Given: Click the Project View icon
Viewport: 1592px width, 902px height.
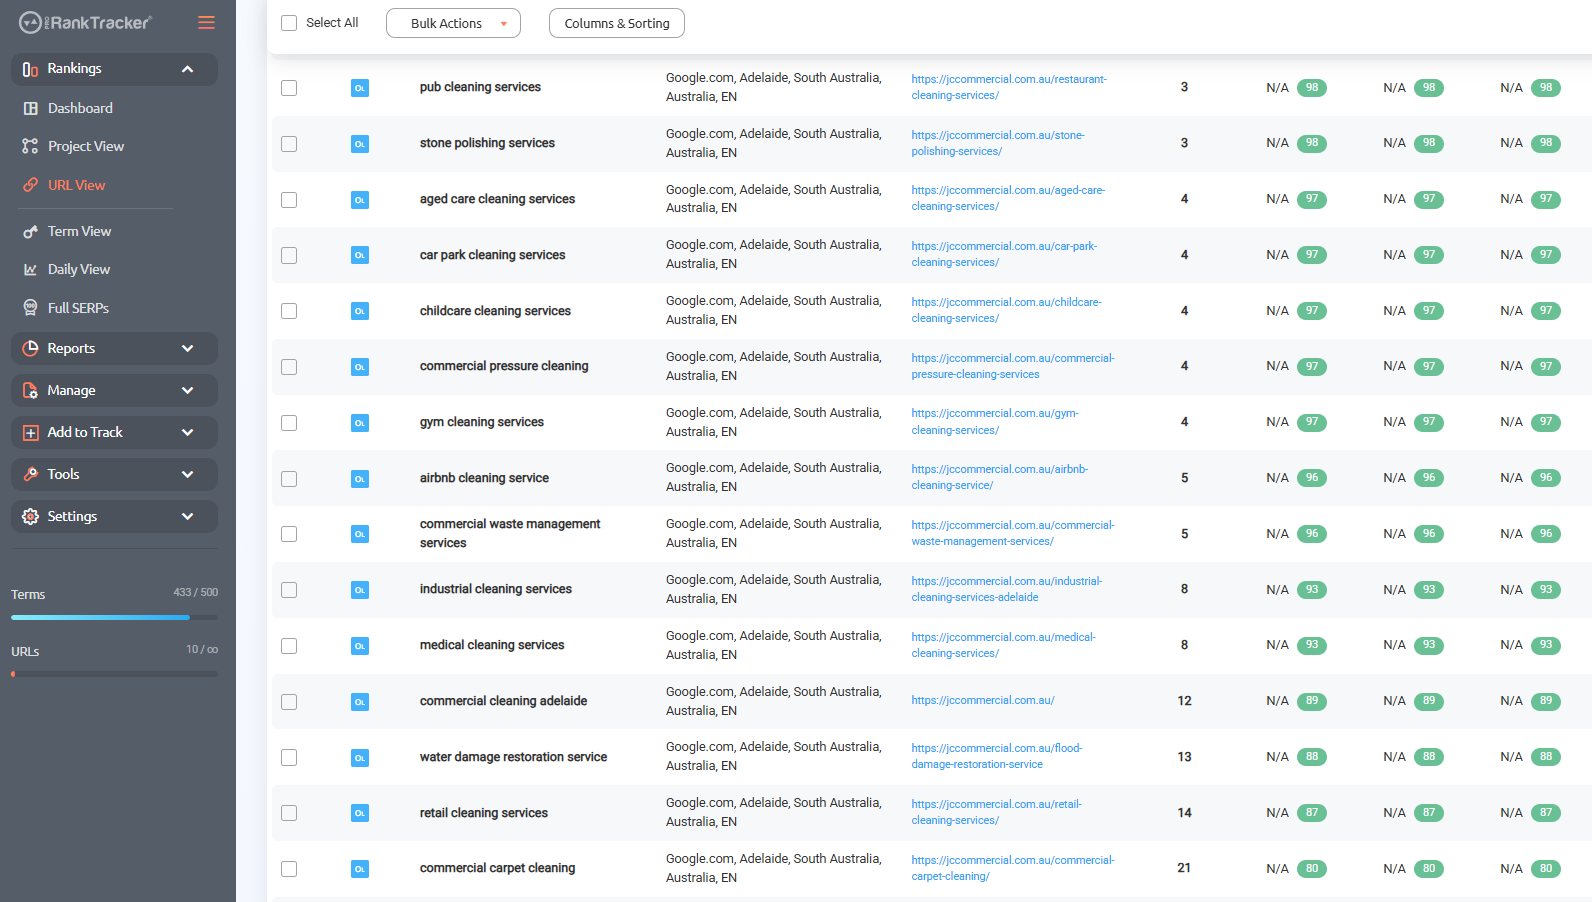Looking at the screenshot, I should pos(31,146).
